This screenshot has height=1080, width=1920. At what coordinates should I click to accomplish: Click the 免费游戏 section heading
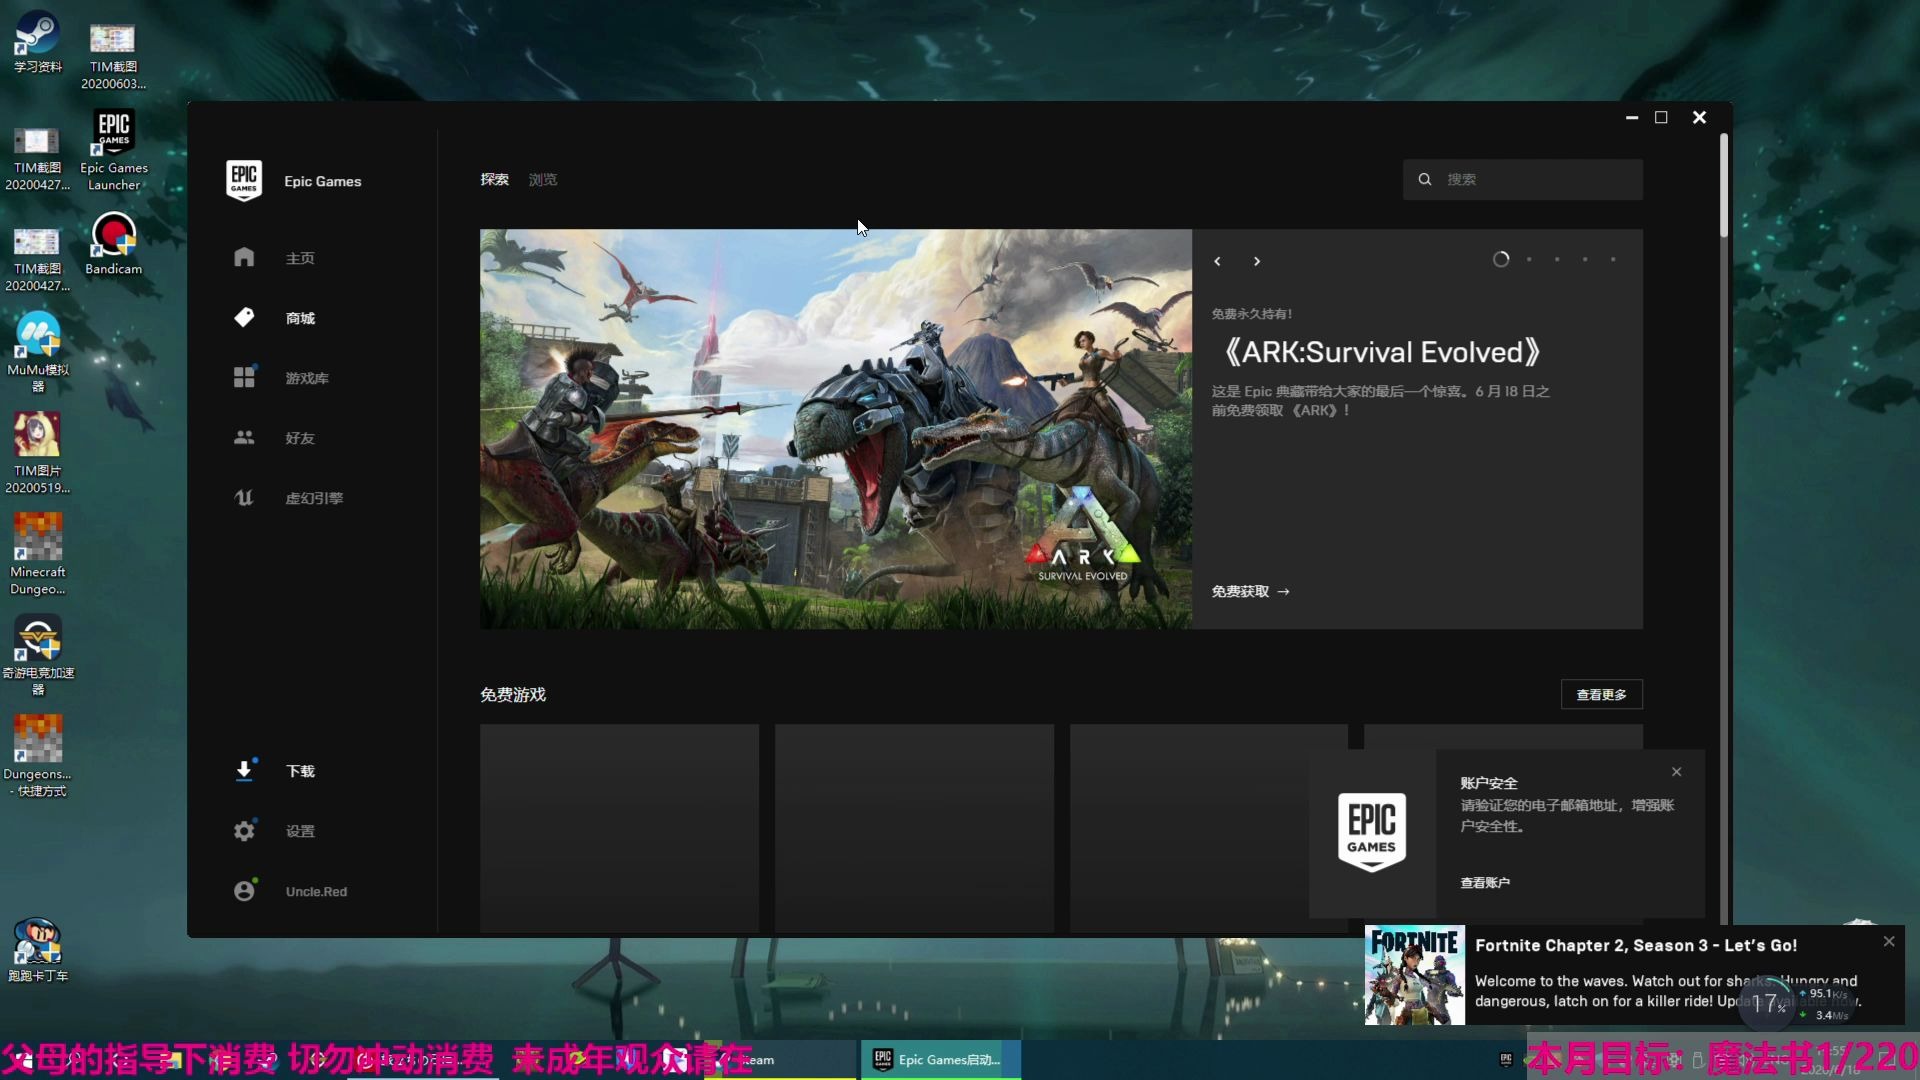pyautogui.click(x=513, y=695)
